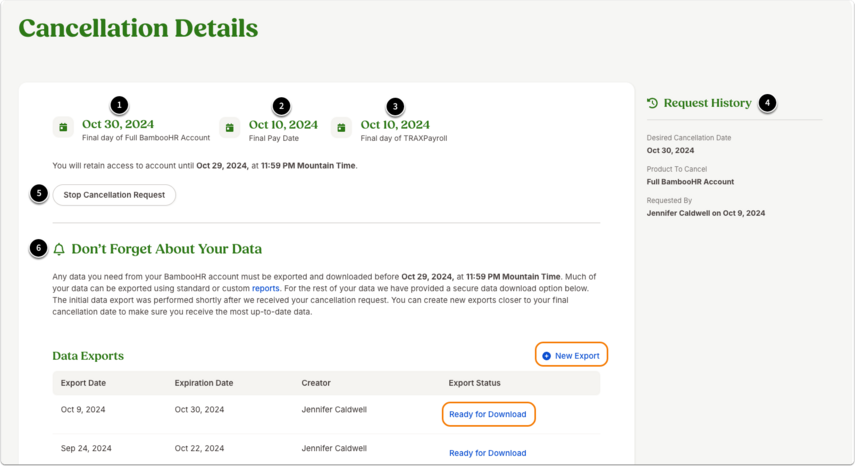Stop the cancellation request
855x466 pixels.
114,195
